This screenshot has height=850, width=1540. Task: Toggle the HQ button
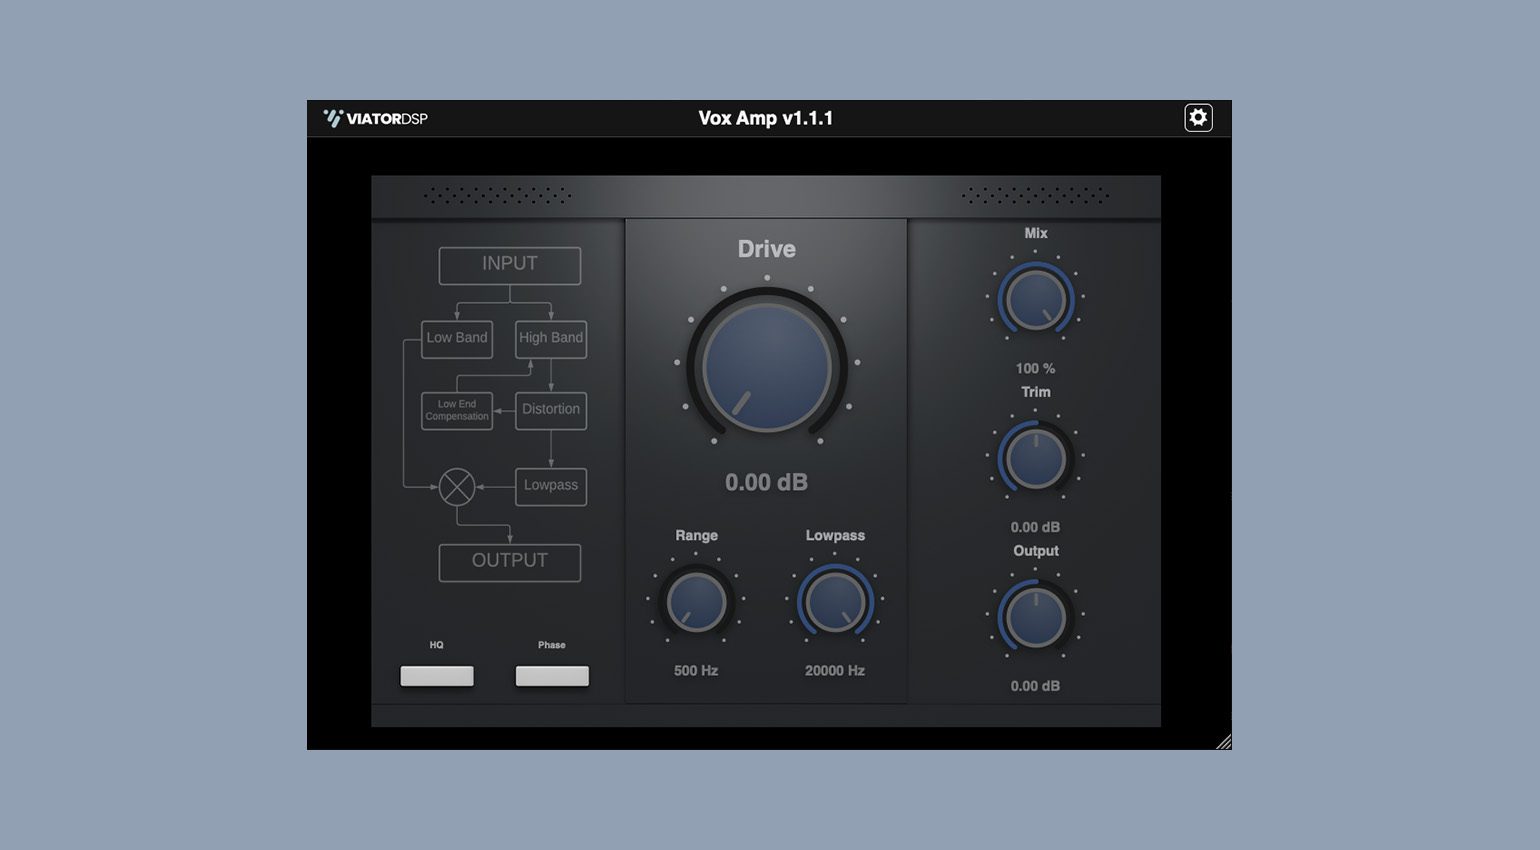(437, 676)
